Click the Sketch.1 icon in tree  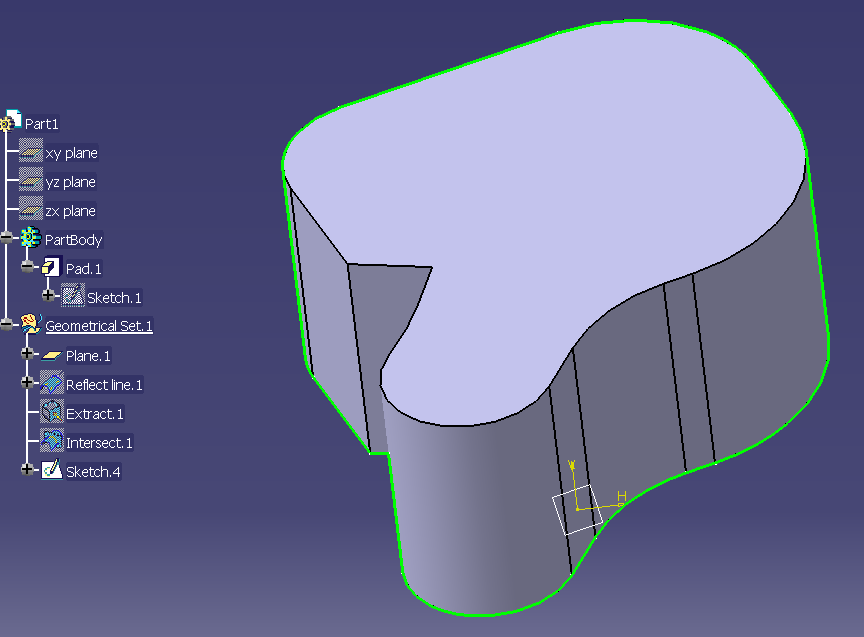(73, 295)
